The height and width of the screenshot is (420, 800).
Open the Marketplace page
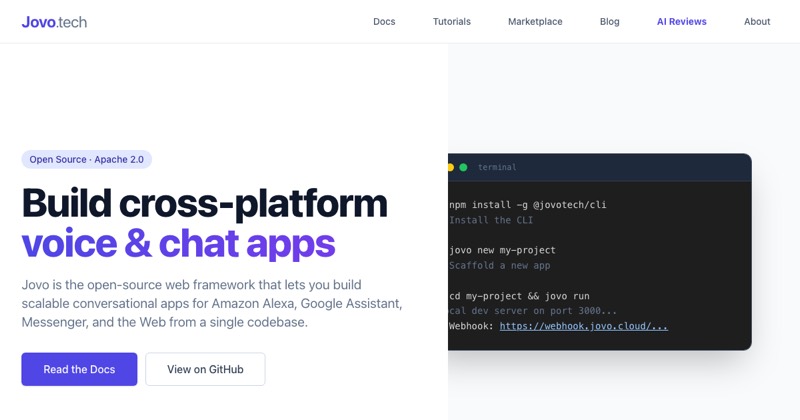pos(535,21)
